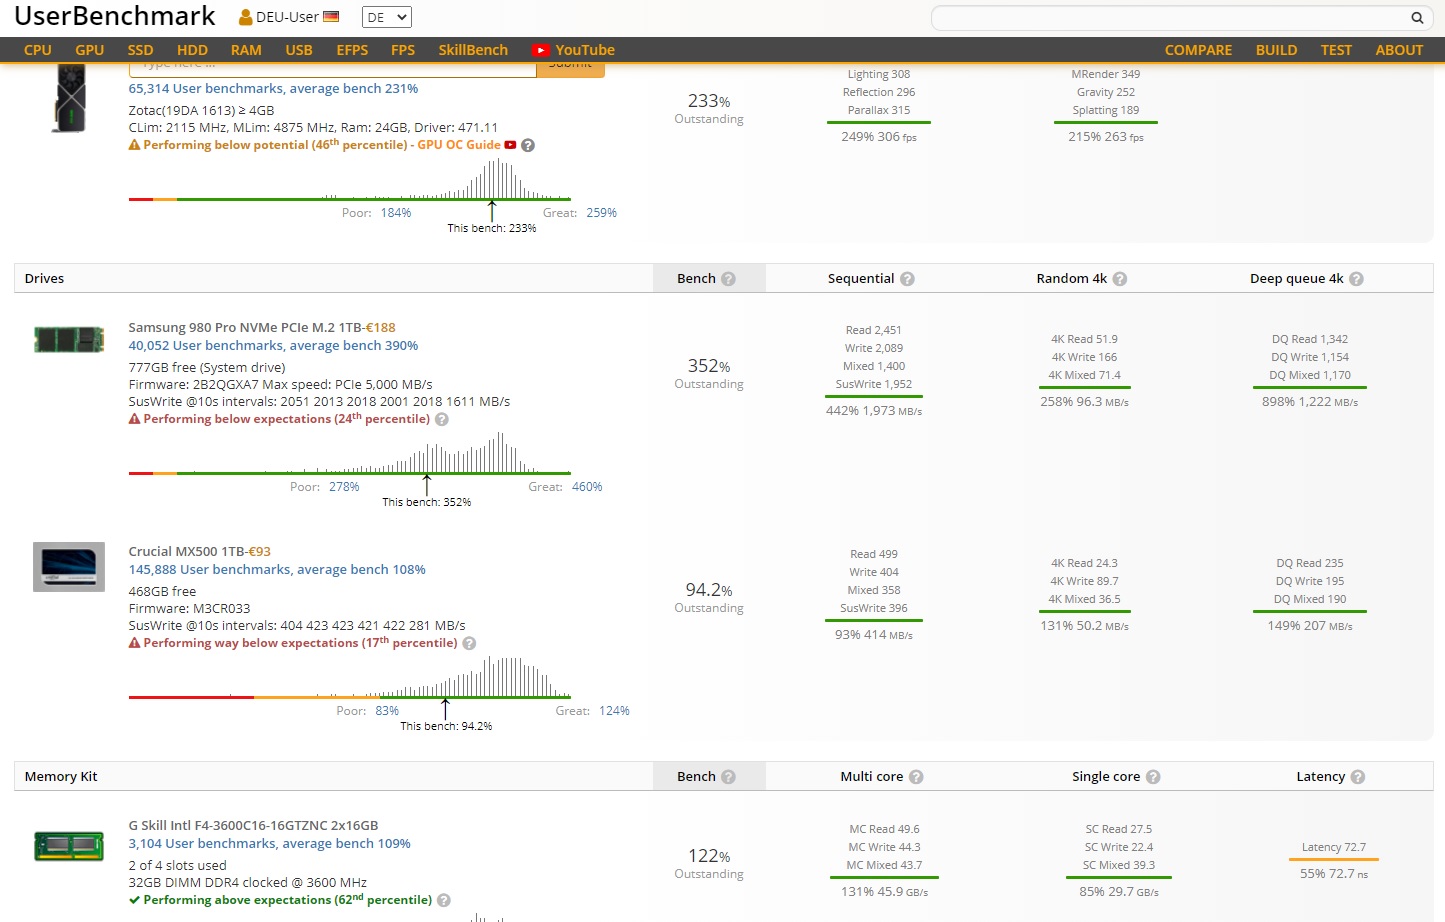This screenshot has width=1445, height=922.
Task: Click the Crucial MX500 drive thumbnail
Action: click(69, 567)
